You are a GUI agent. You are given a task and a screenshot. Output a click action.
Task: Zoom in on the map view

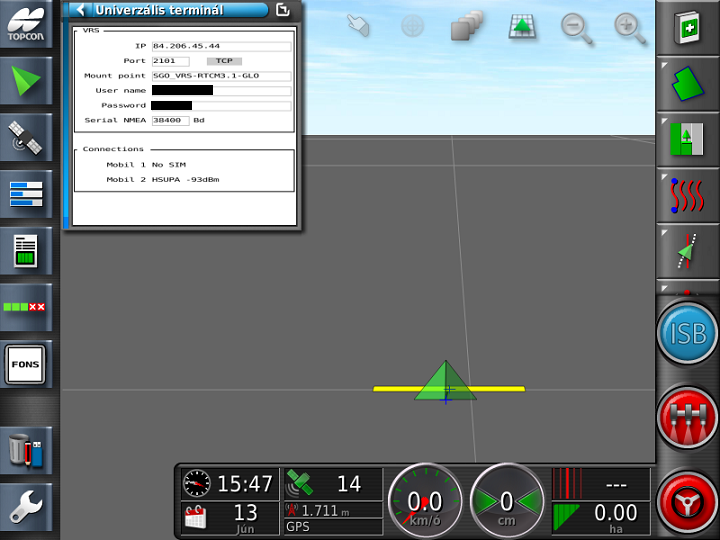tap(630, 27)
